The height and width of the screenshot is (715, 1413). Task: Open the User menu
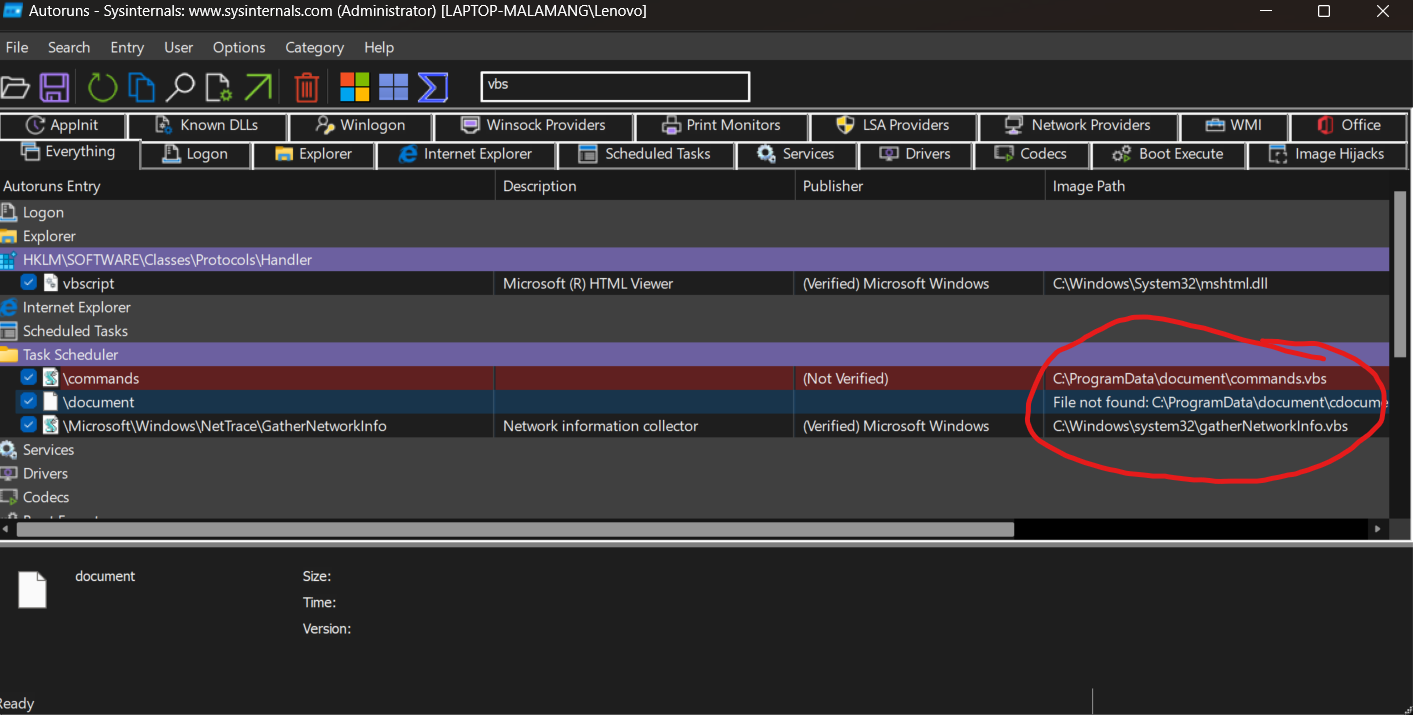pyautogui.click(x=179, y=47)
